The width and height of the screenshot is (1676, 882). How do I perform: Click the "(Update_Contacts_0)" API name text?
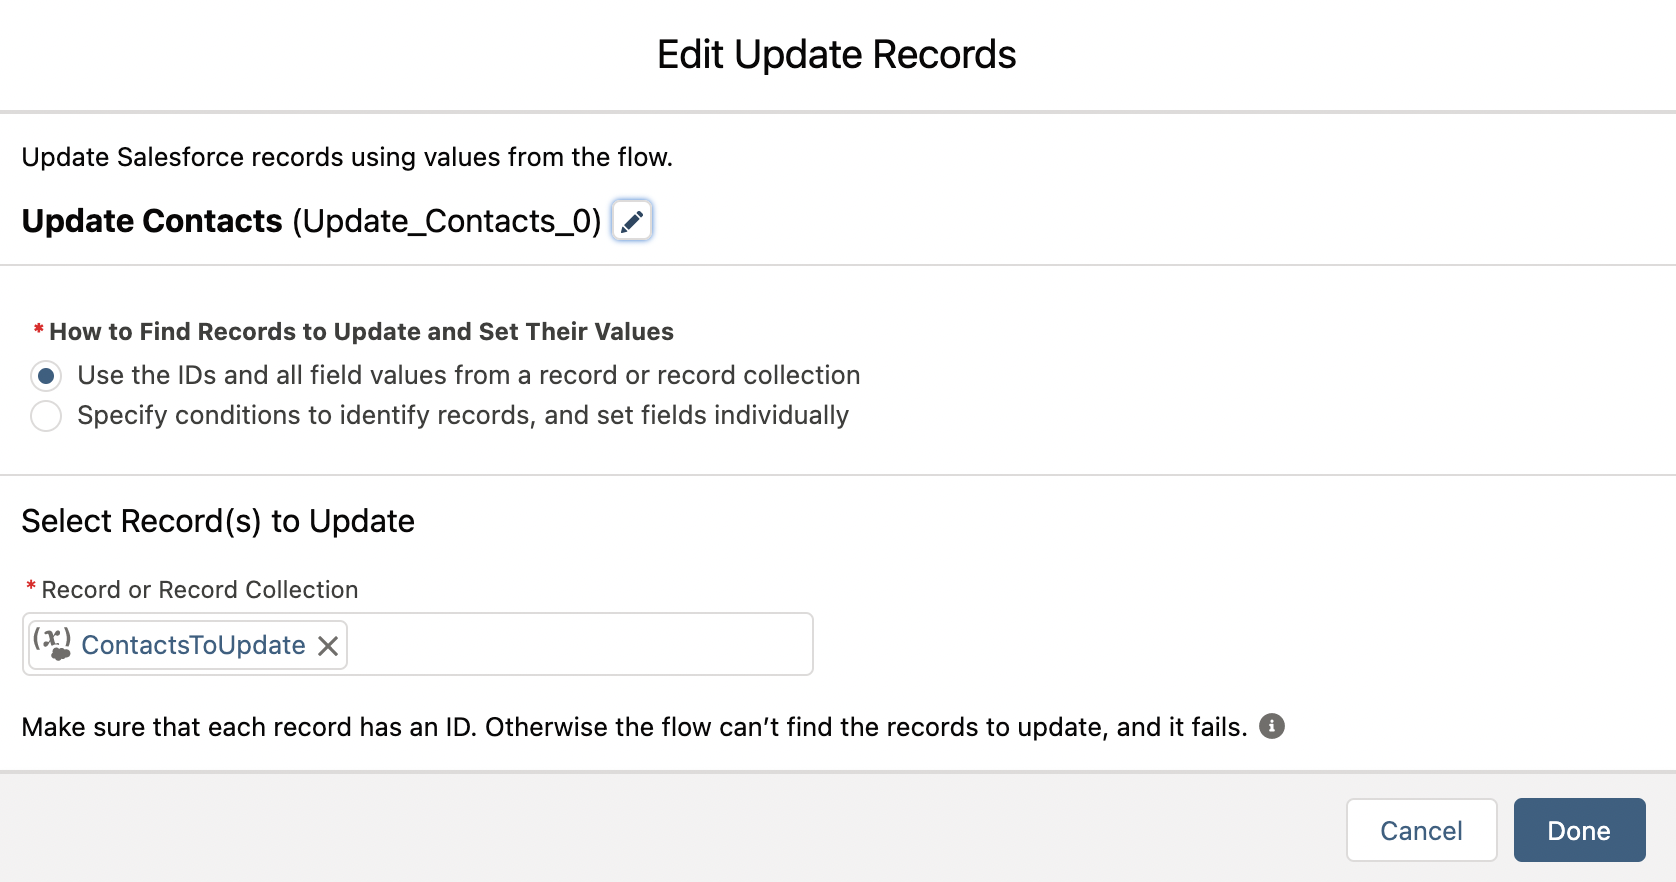pyautogui.click(x=447, y=221)
